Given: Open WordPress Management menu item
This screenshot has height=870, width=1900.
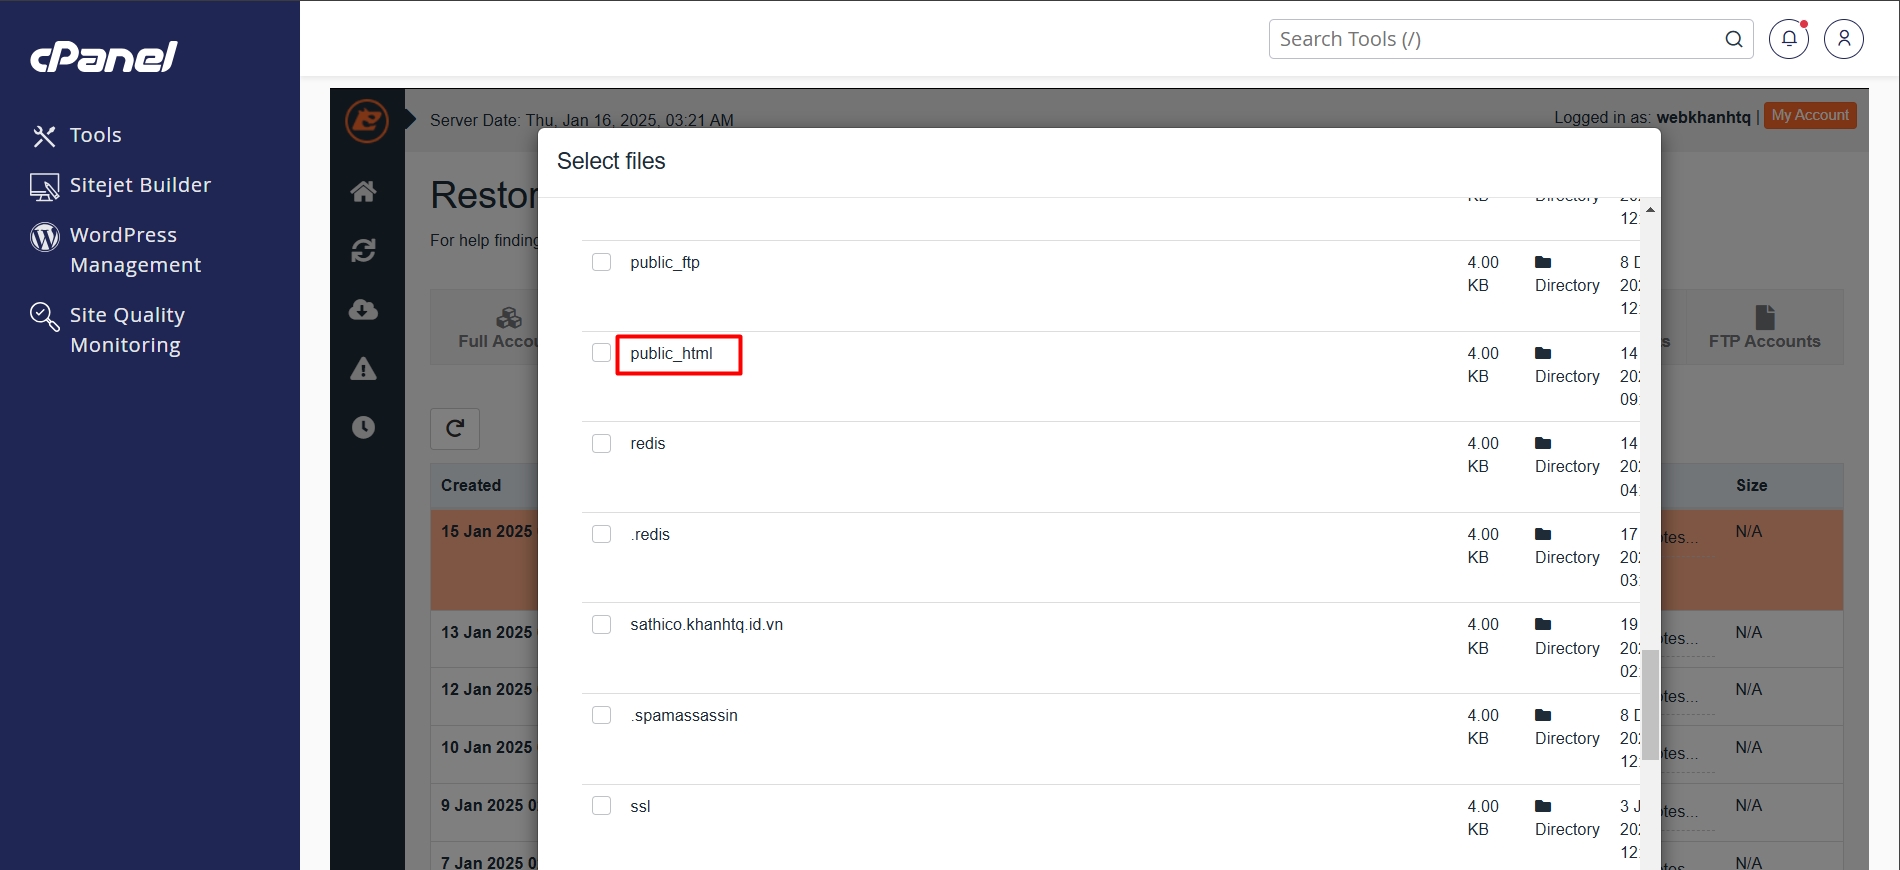Looking at the screenshot, I should pyautogui.click(x=135, y=250).
